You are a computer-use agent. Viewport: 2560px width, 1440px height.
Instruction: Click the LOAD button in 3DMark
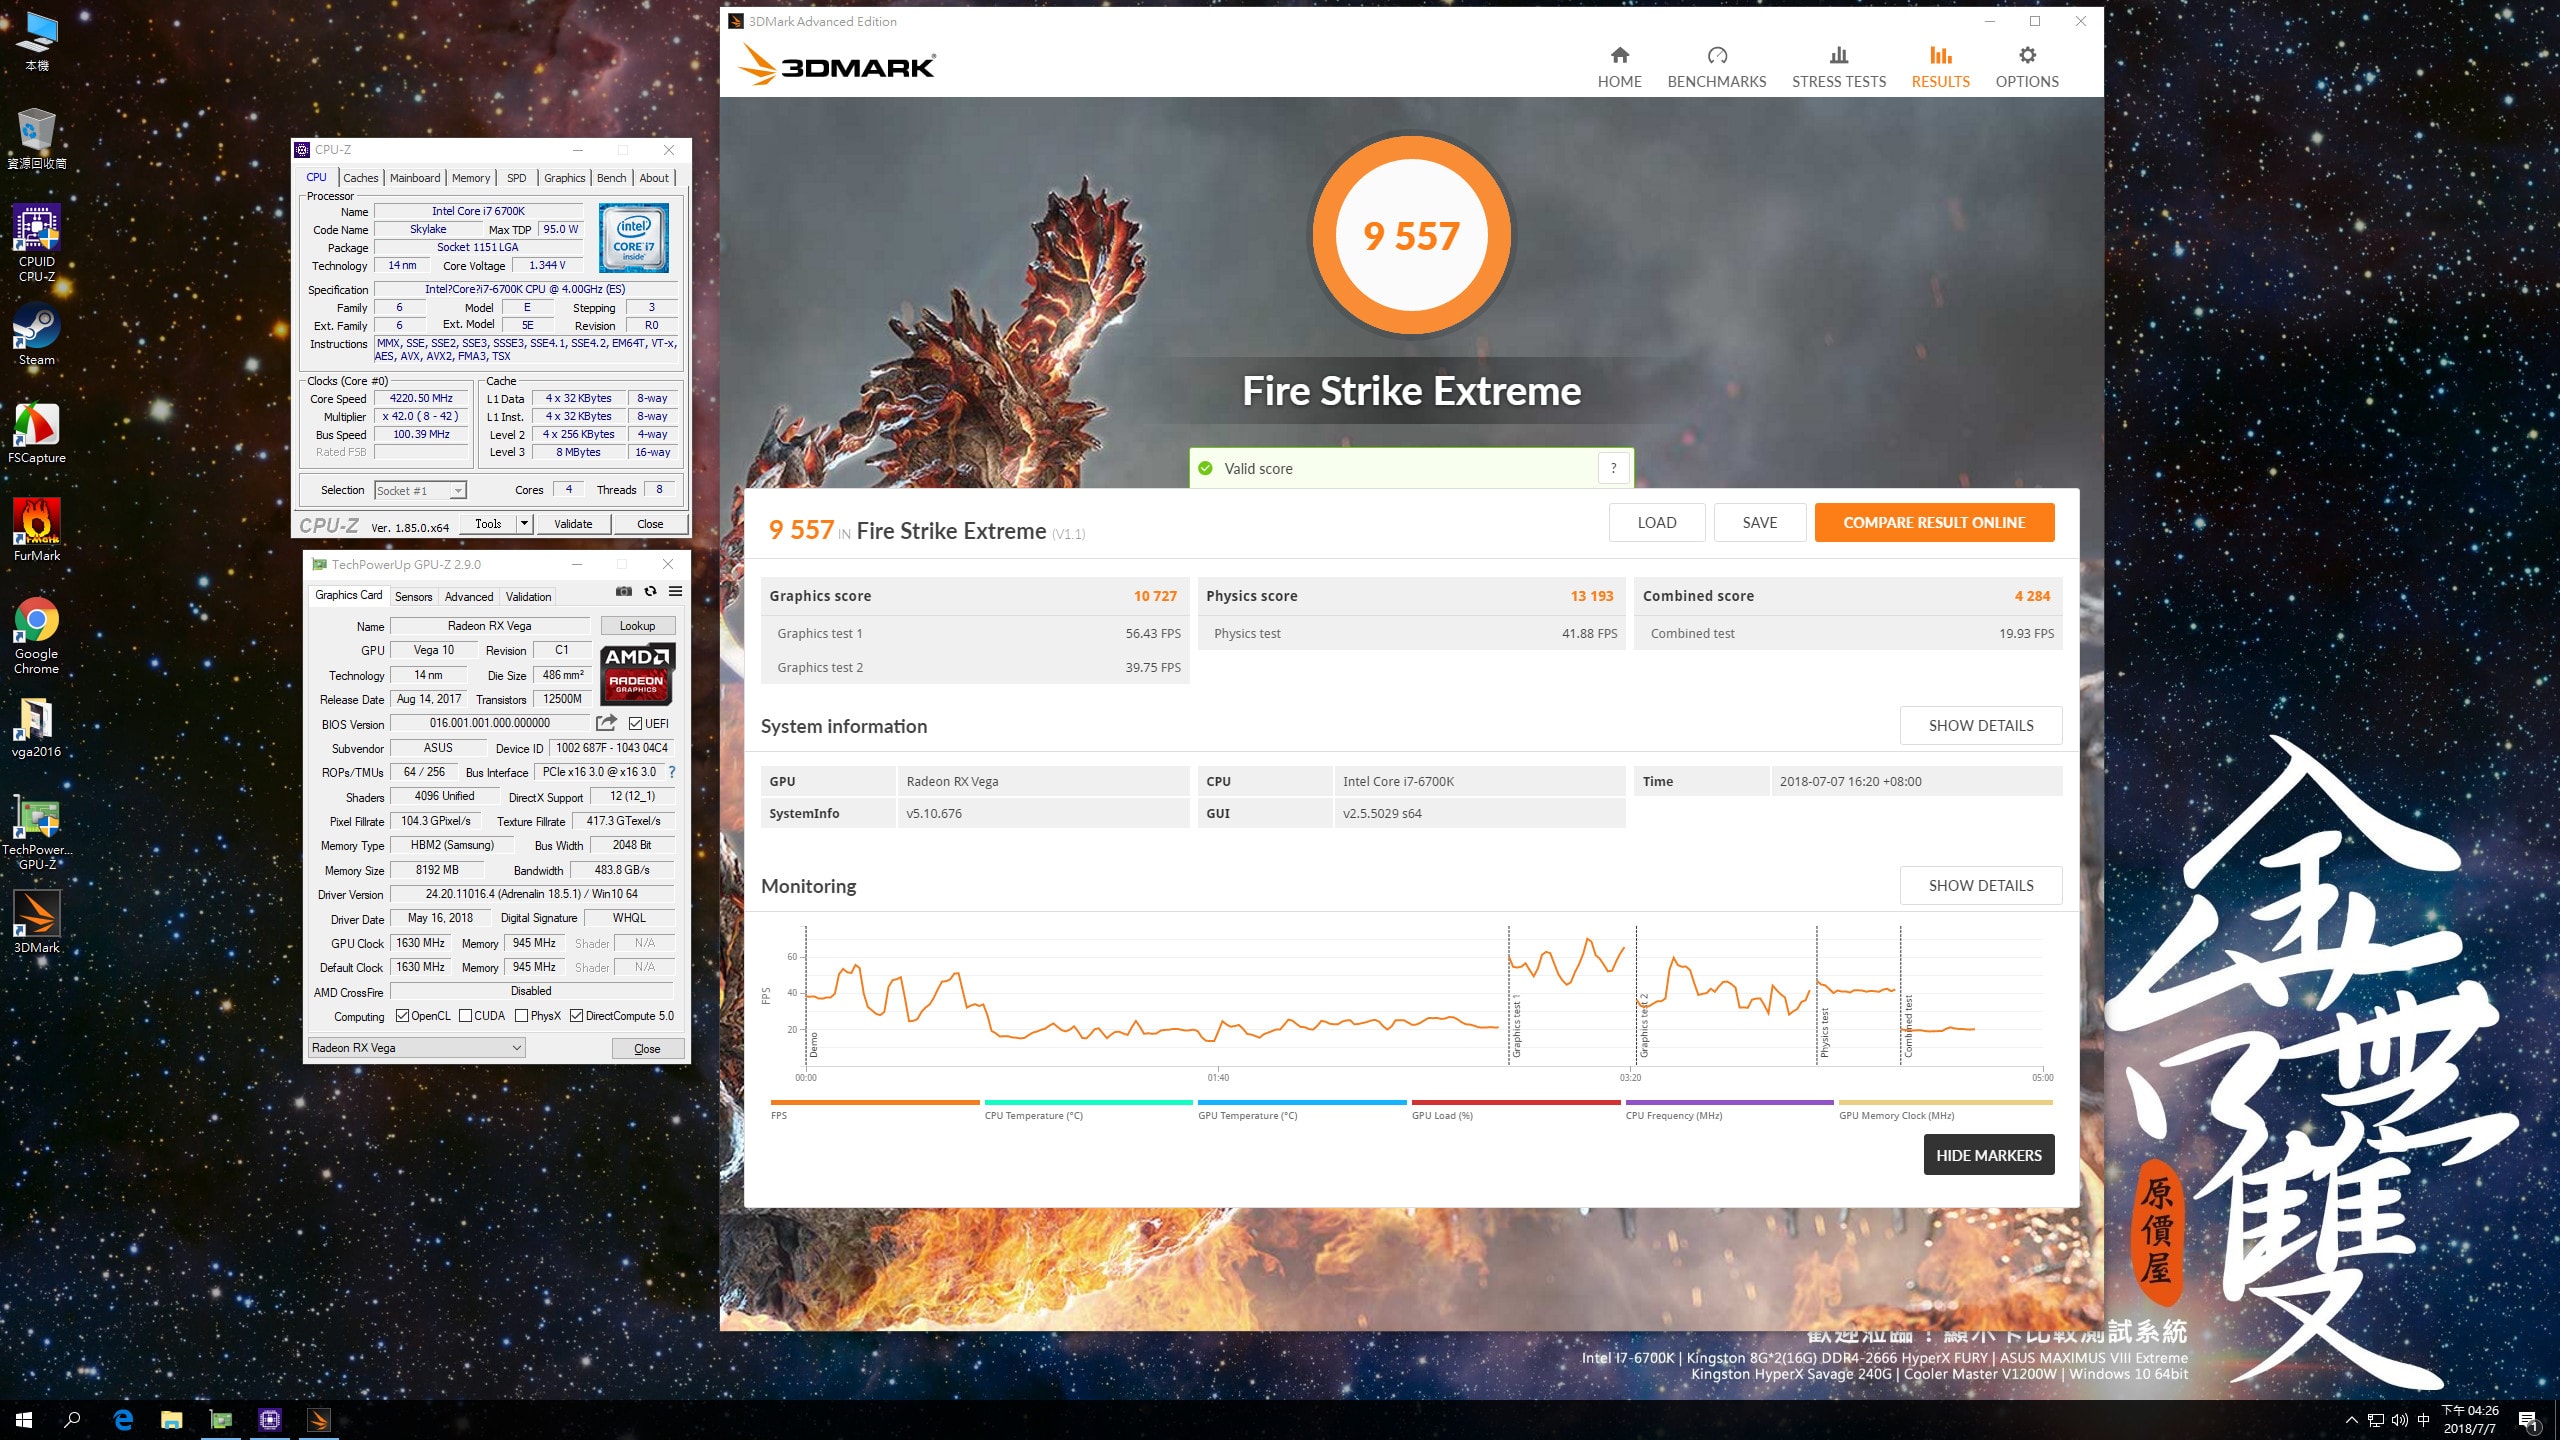click(x=1656, y=522)
